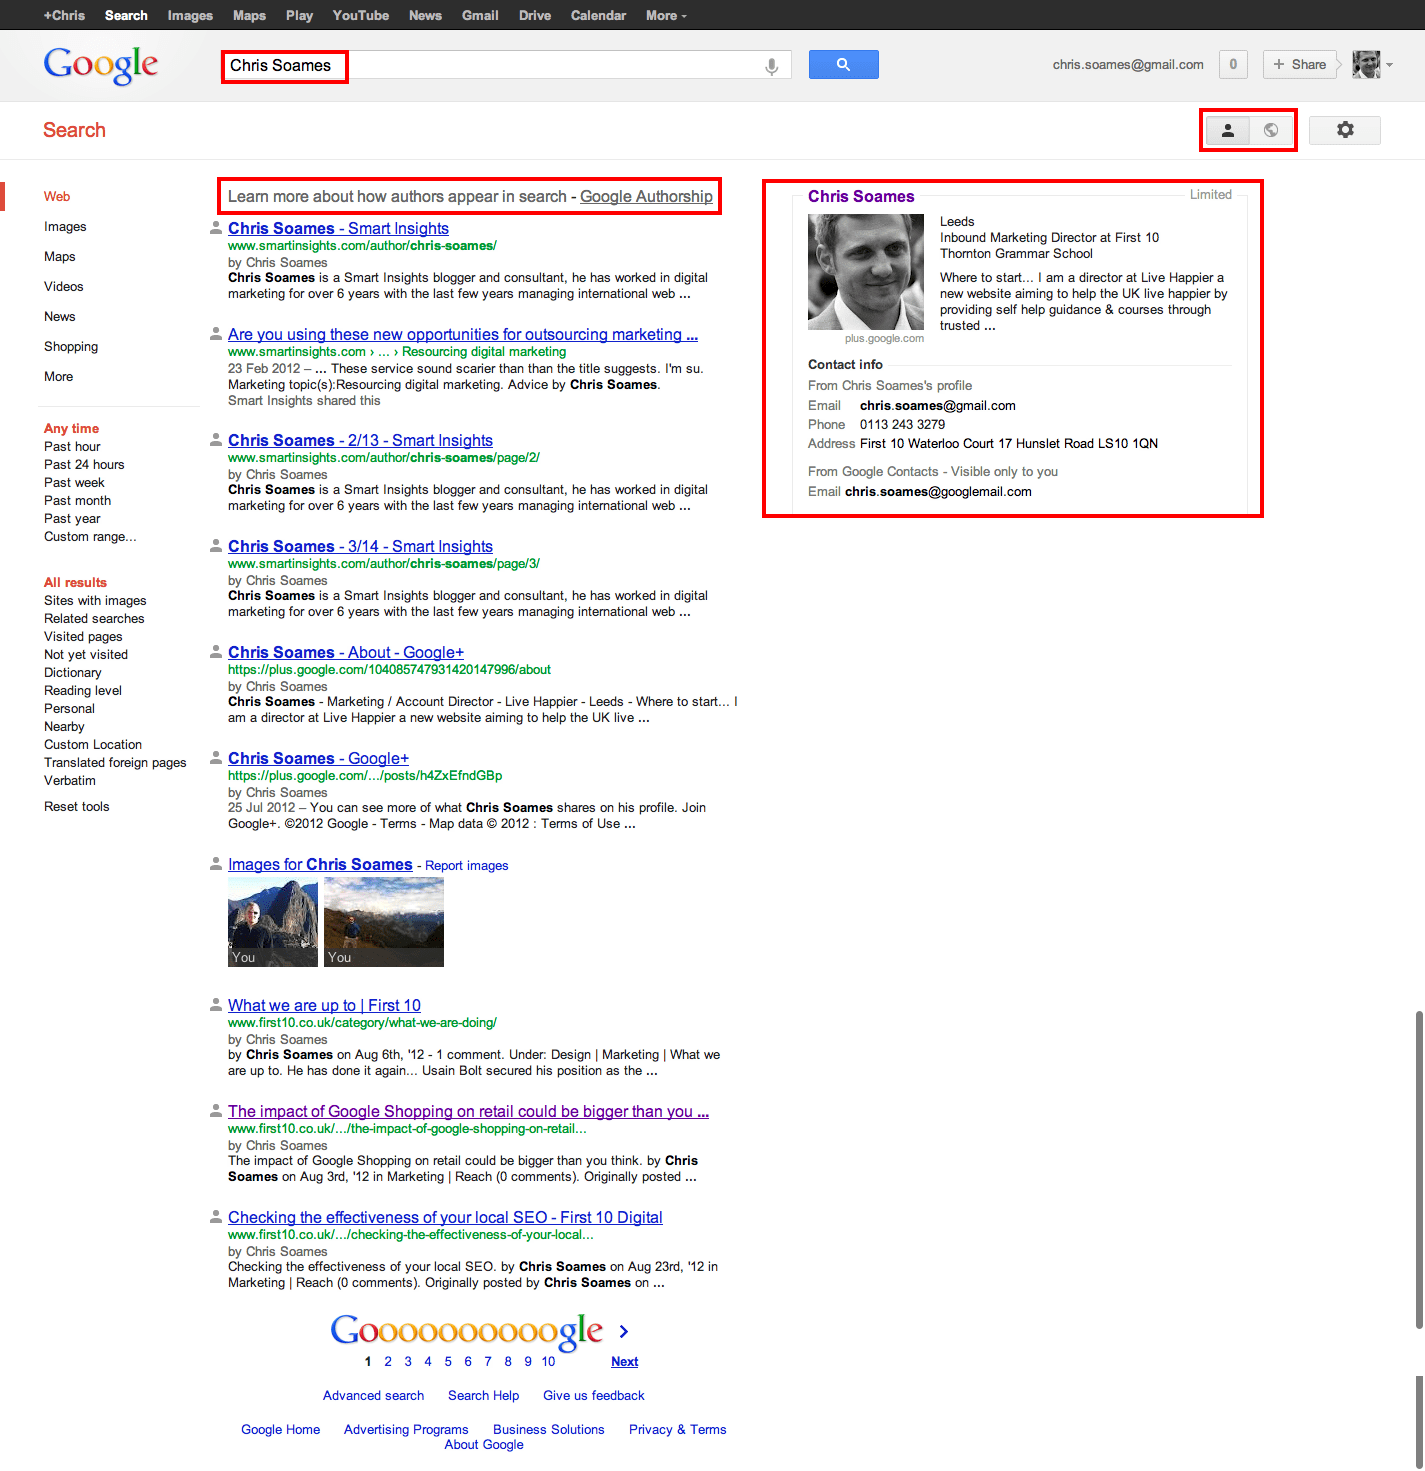This screenshot has height=1471, width=1425.
Task: Click author icon beside first Smart Insights result
Action: (x=215, y=228)
